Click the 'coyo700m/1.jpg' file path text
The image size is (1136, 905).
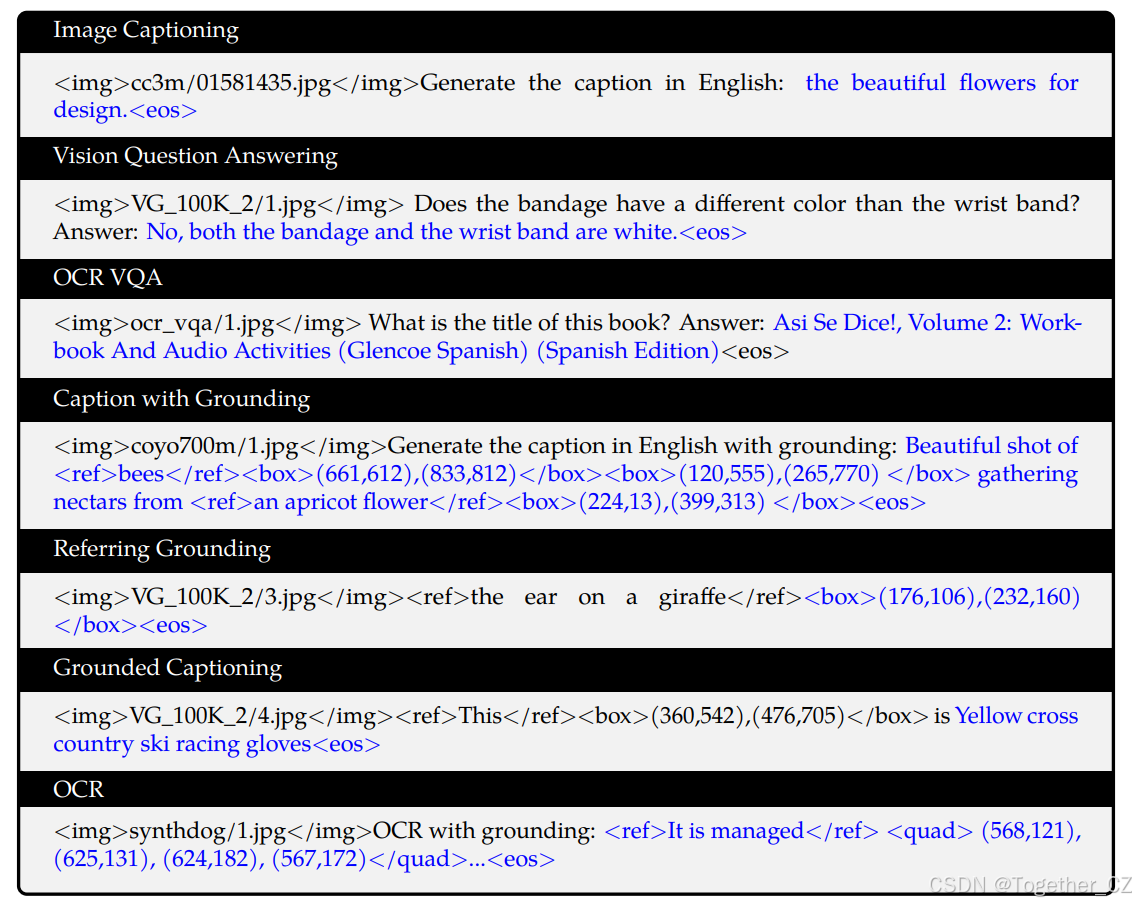(x=214, y=447)
